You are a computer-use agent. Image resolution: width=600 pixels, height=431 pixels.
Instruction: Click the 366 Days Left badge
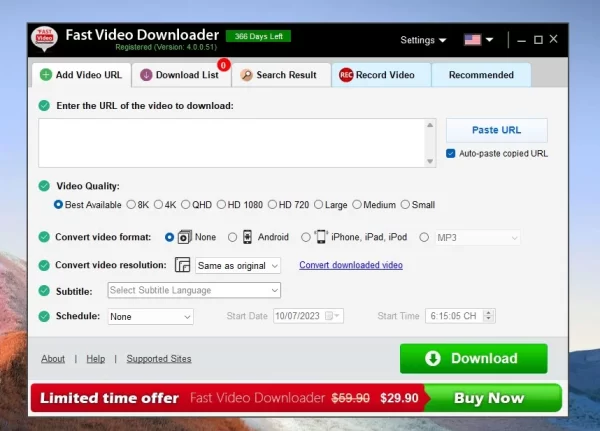click(x=258, y=36)
